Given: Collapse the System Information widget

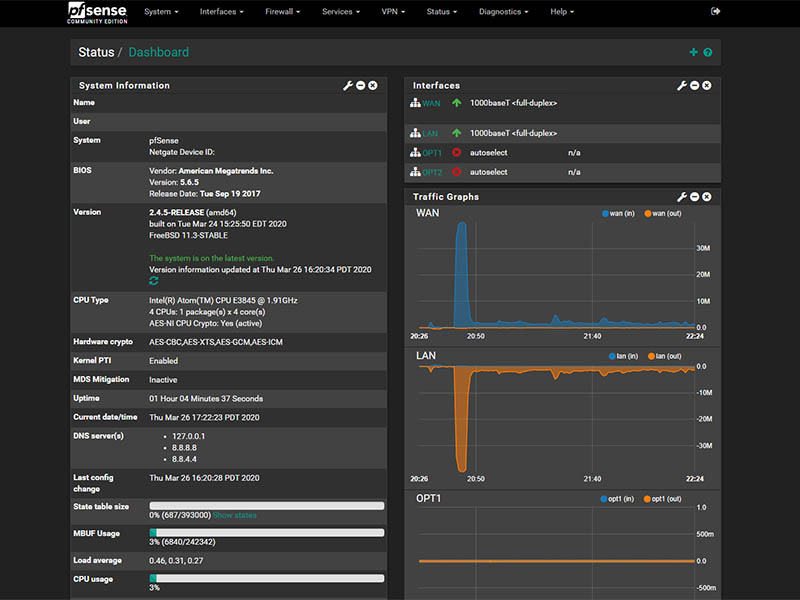Looking at the screenshot, I should (x=361, y=86).
